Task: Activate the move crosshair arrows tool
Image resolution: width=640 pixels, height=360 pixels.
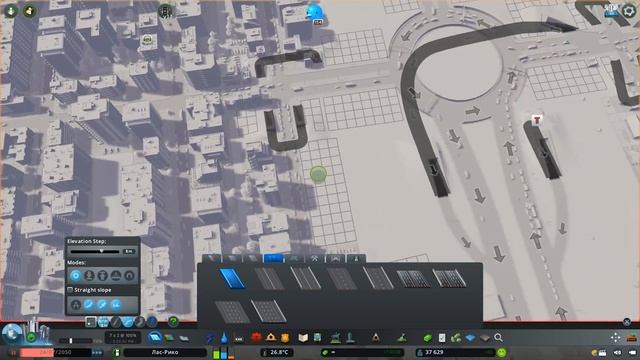Action: (616, 338)
